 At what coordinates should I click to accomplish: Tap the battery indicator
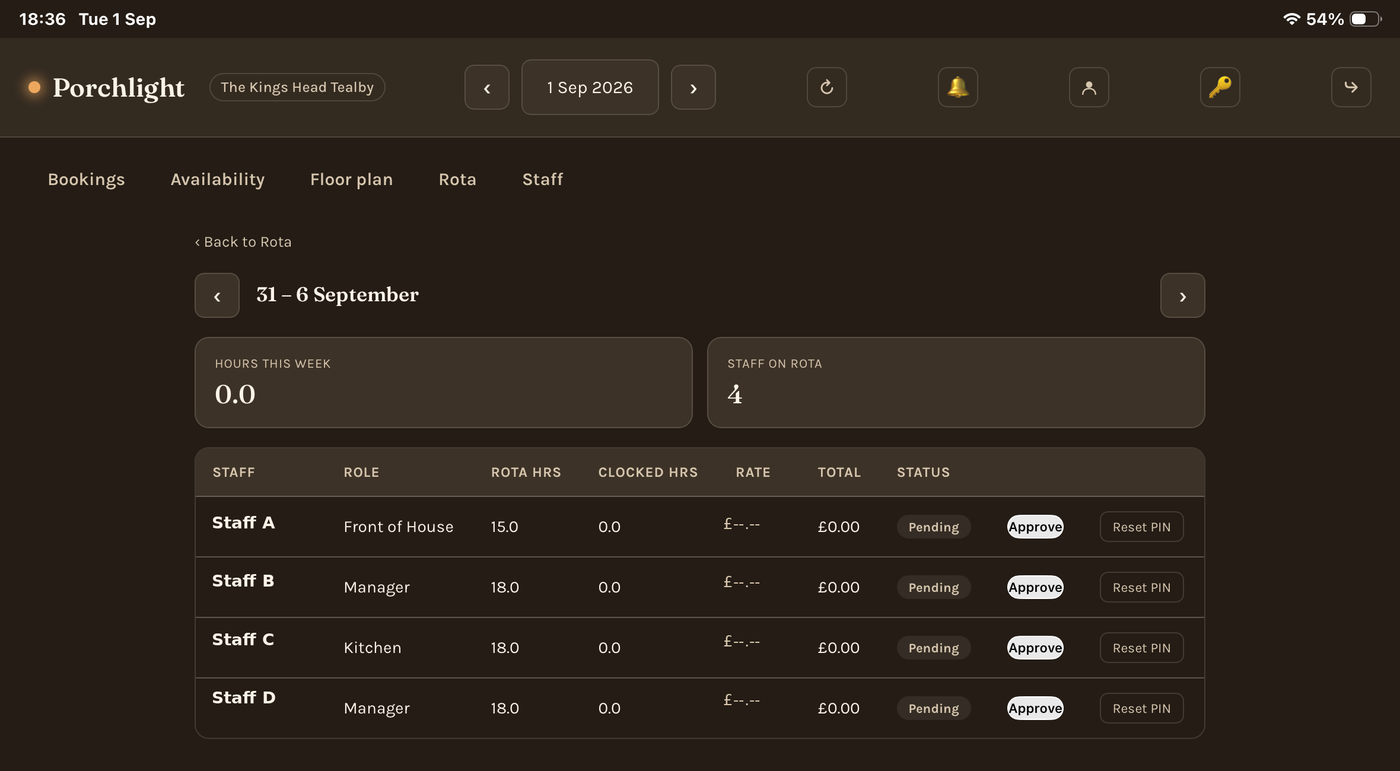pyautogui.click(x=1365, y=19)
